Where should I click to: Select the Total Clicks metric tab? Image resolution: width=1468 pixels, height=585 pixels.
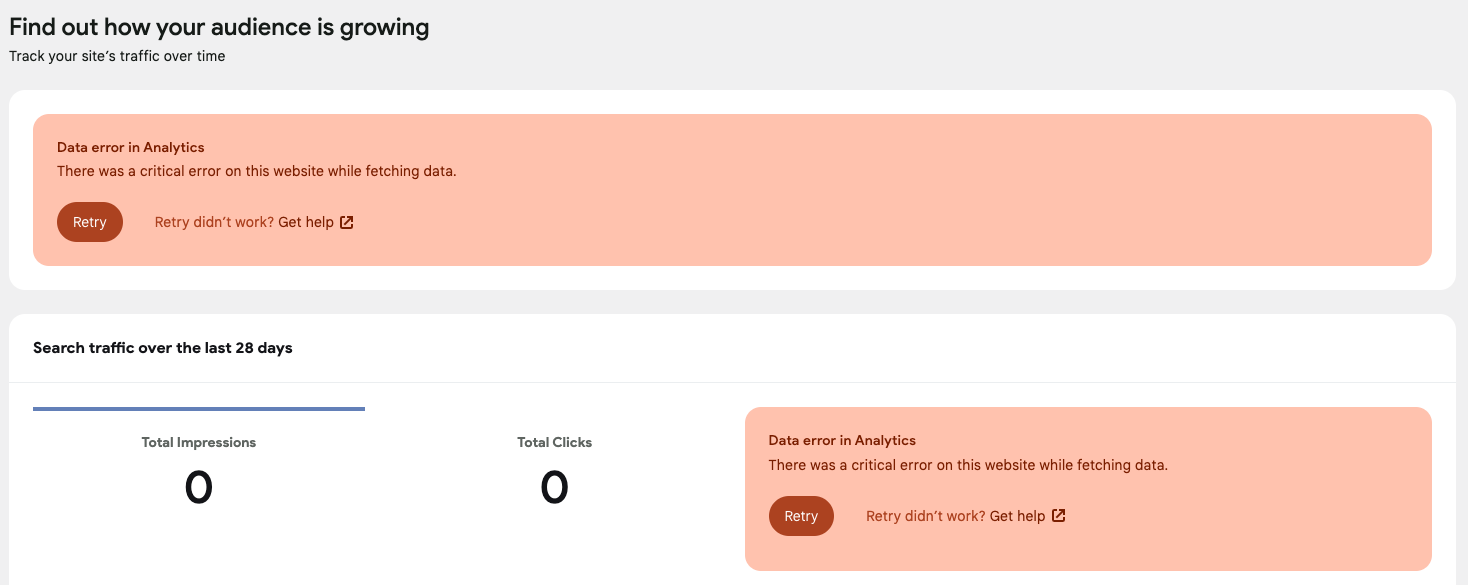point(553,441)
